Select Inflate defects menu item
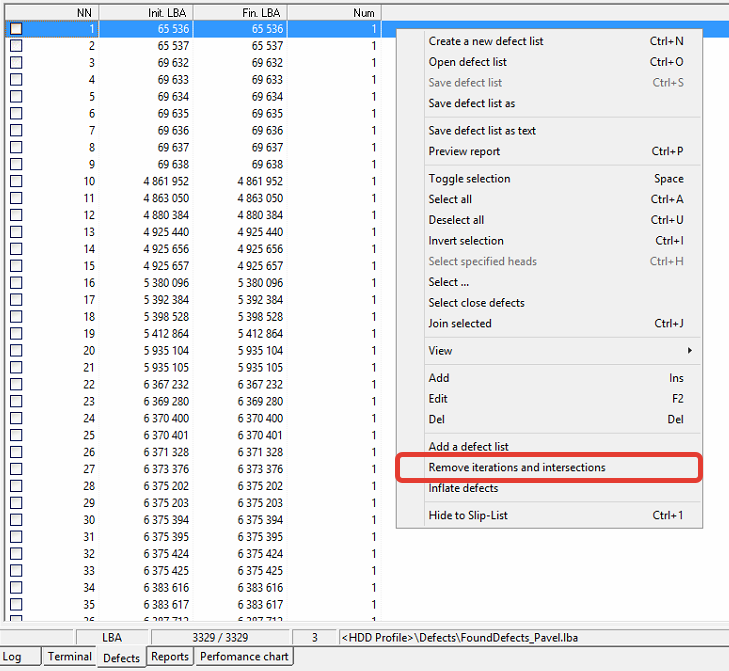This screenshot has width=729, height=671. [x=463, y=488]
